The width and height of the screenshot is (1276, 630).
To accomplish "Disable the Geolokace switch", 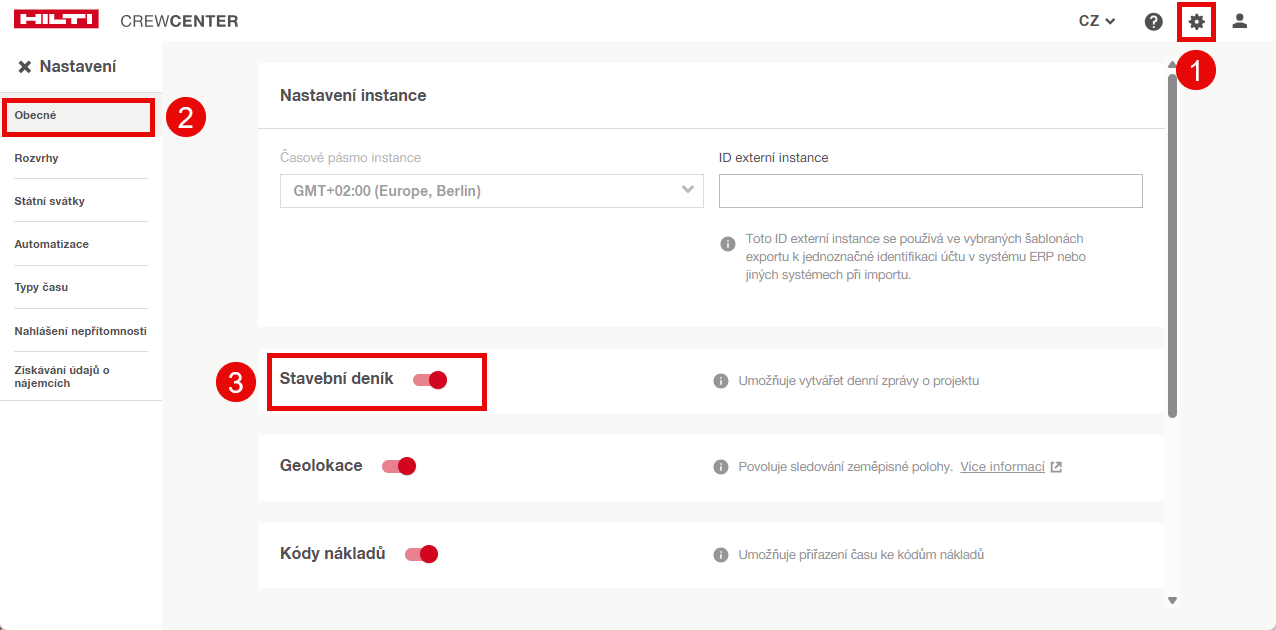I will (x=399, y=466).
